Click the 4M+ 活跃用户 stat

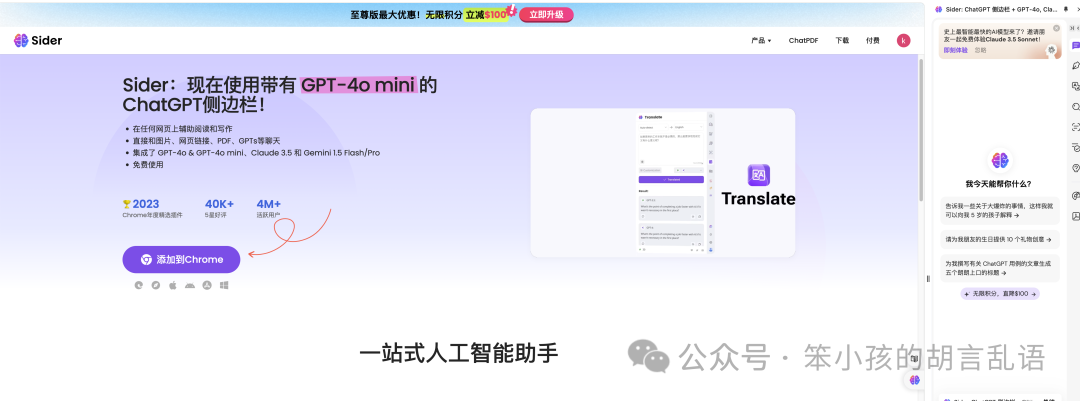tap(269, 208)
